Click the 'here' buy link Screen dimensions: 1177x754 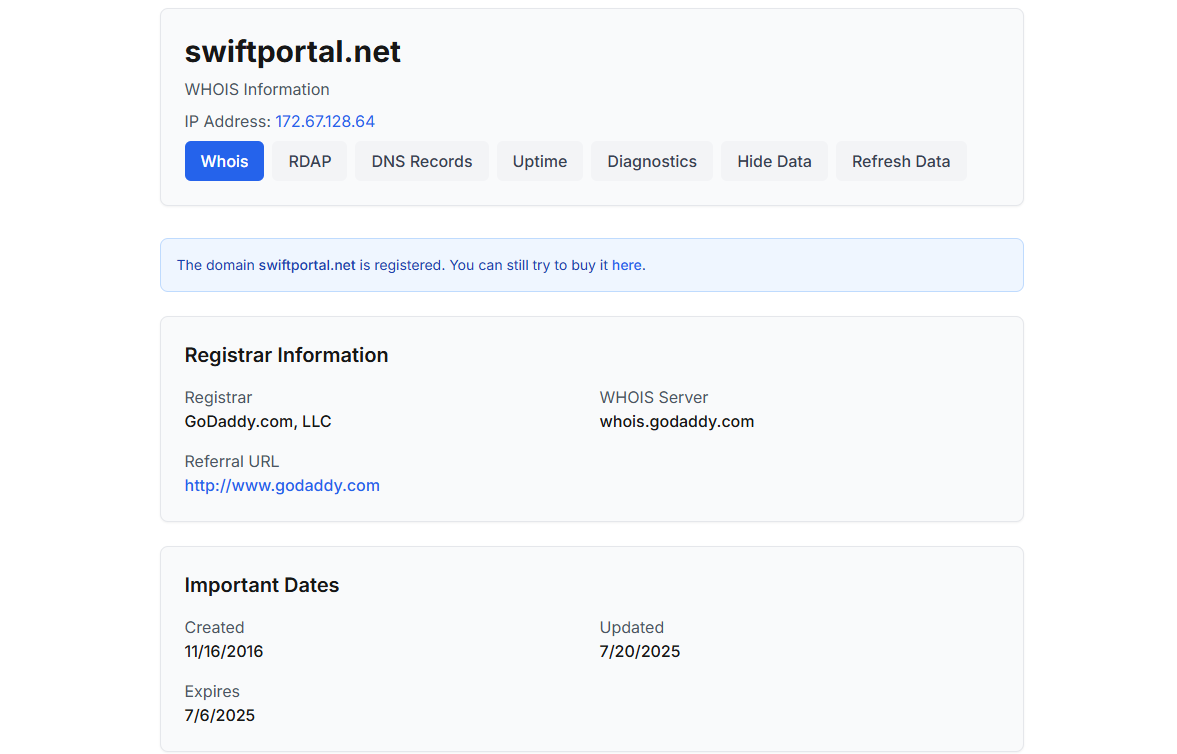(627, 265)
